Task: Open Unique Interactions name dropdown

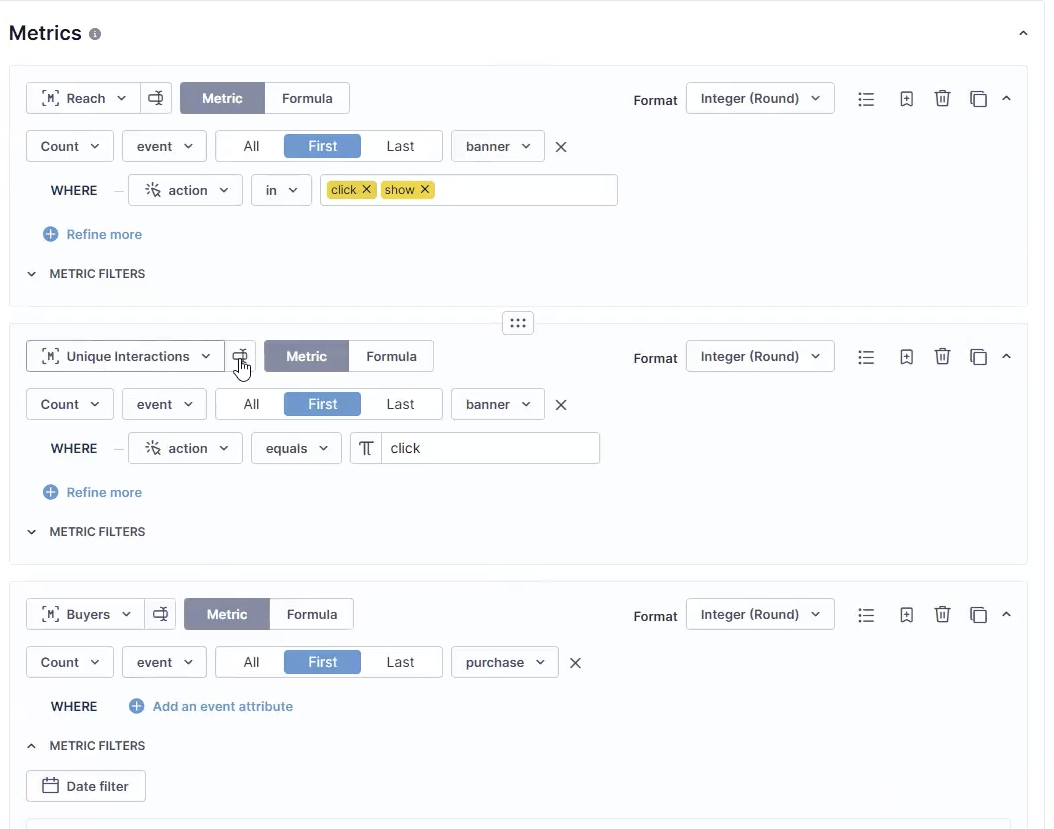Action: [126, 356]
